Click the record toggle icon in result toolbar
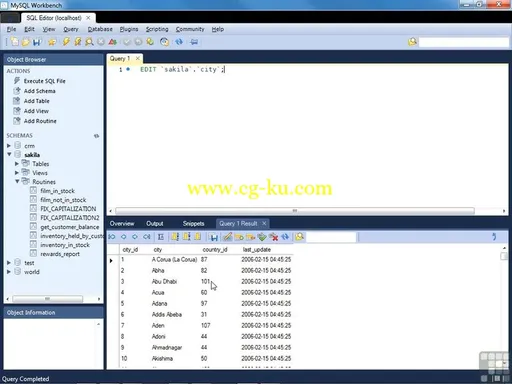The image size is (512, 384). point(161,237)
